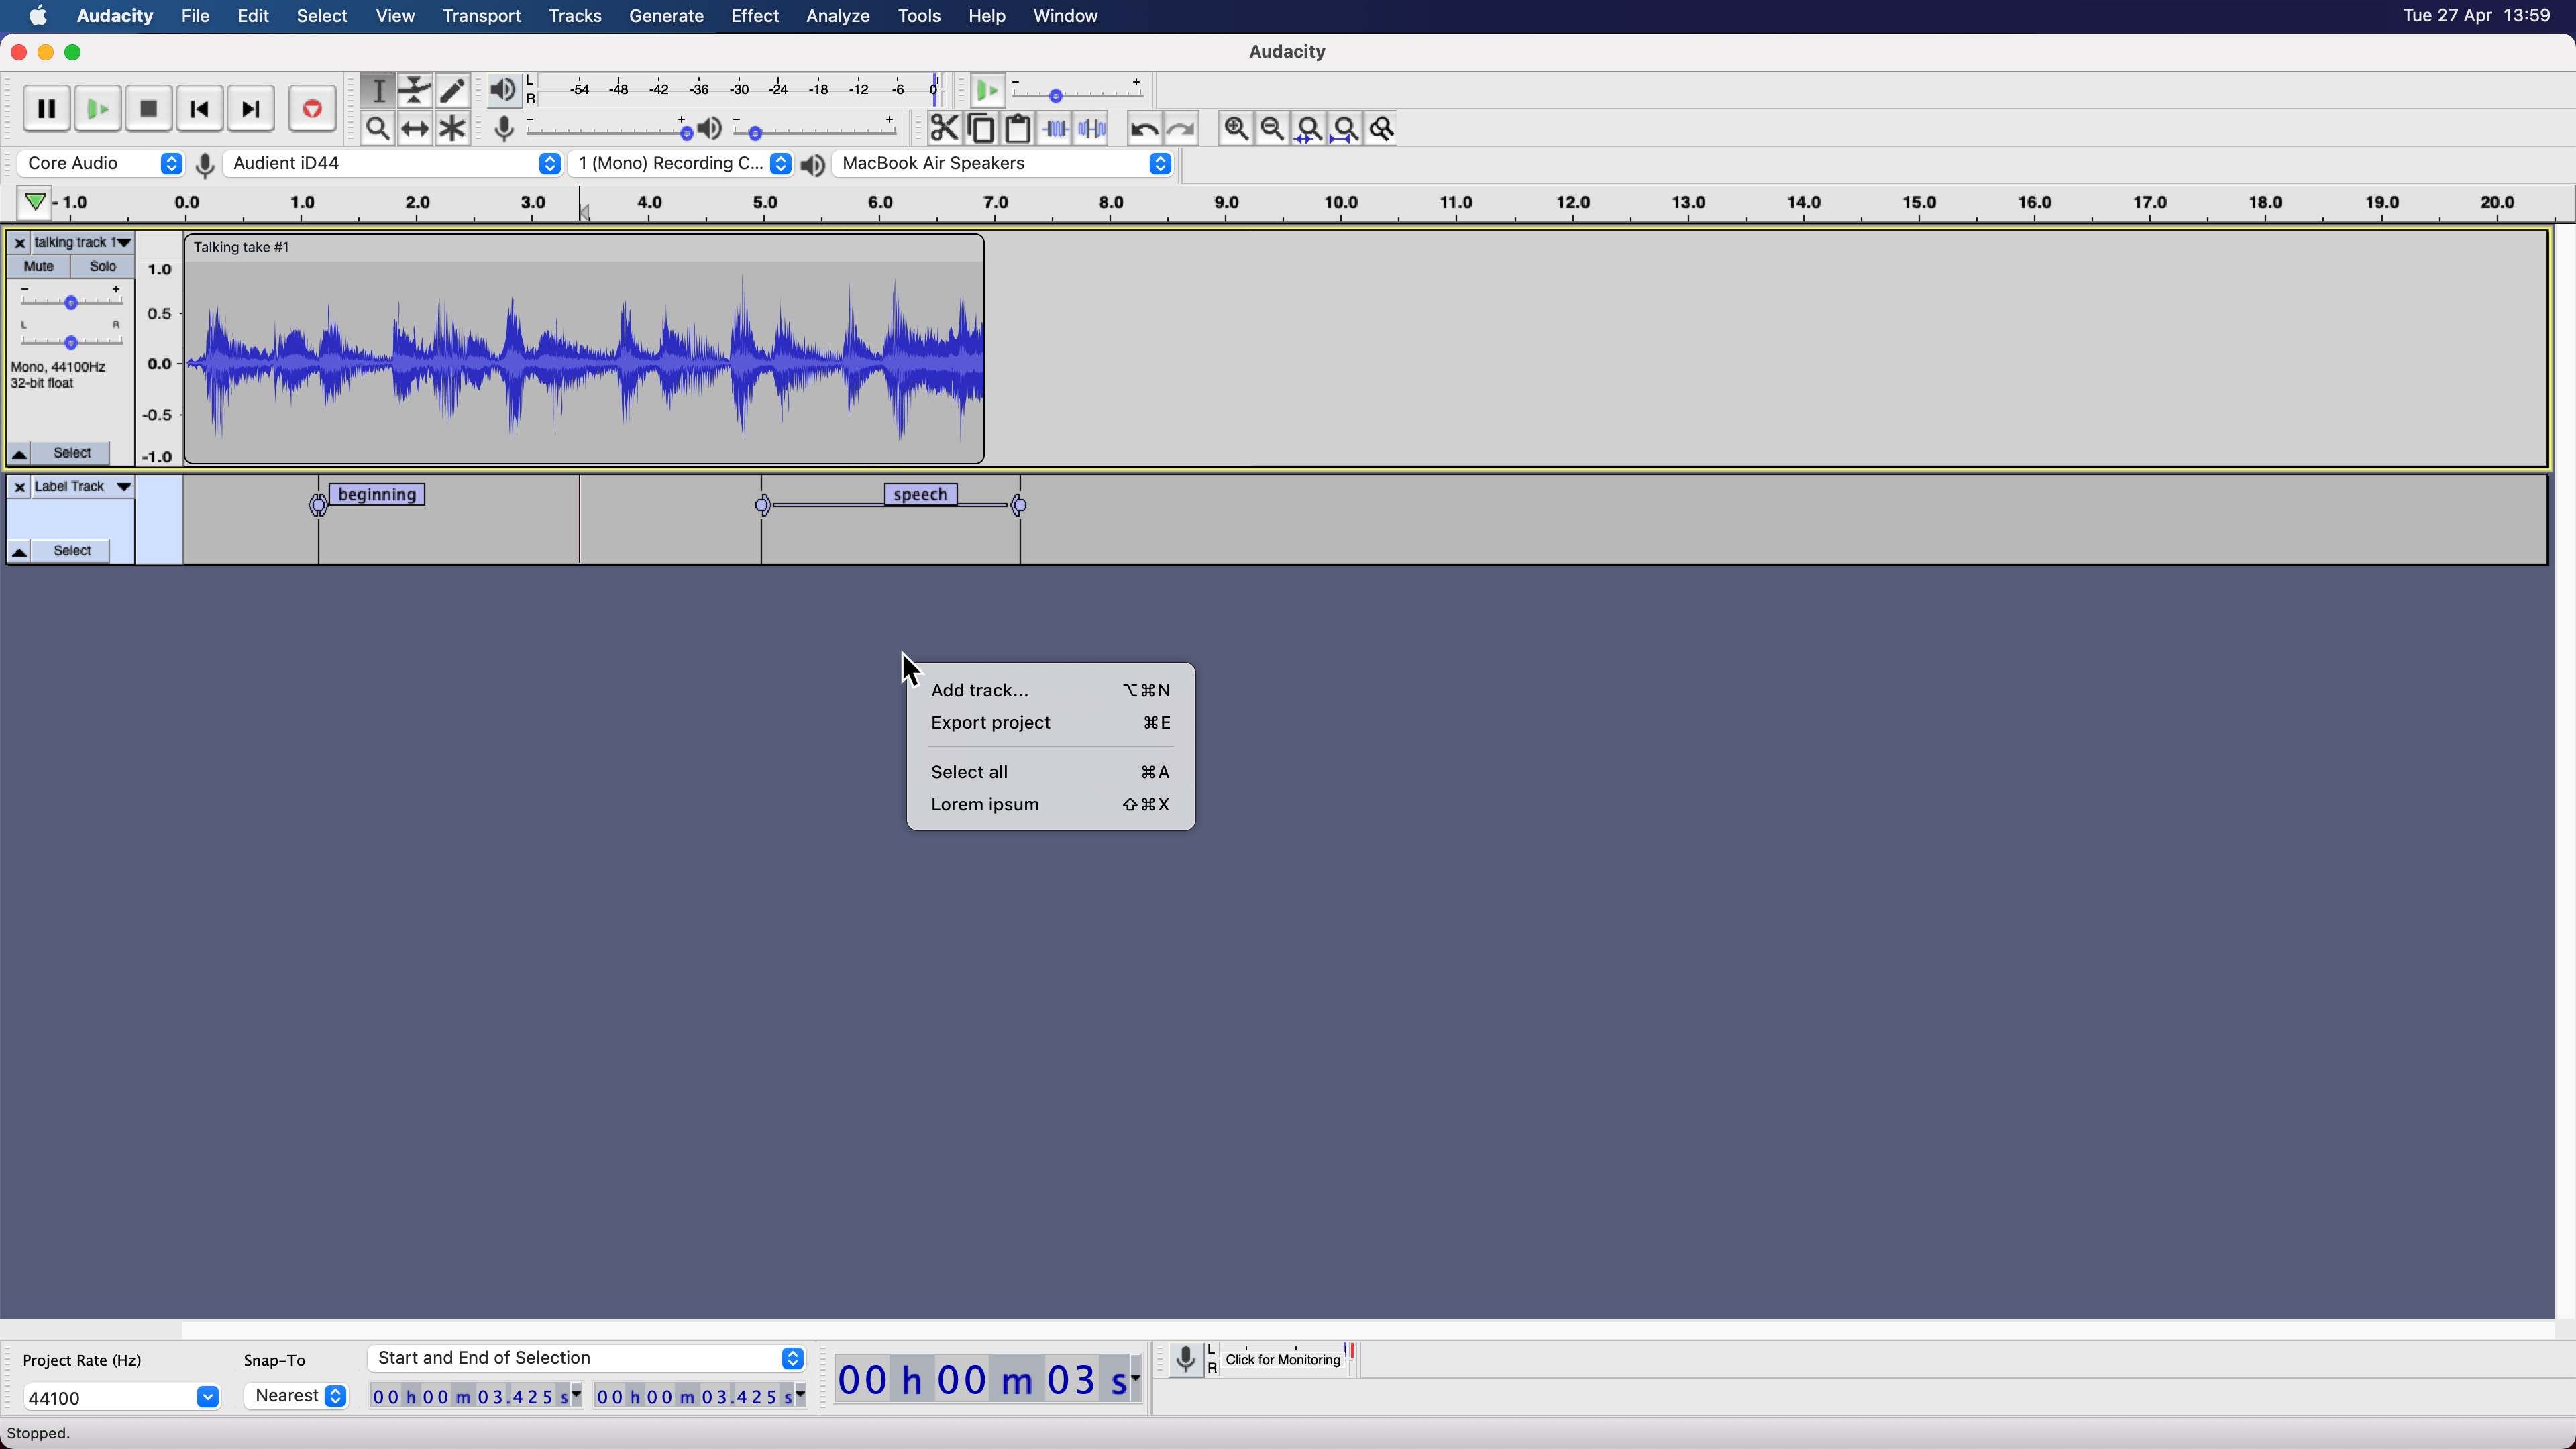
Task: Open the Effect menu
Action: [755, 16]
